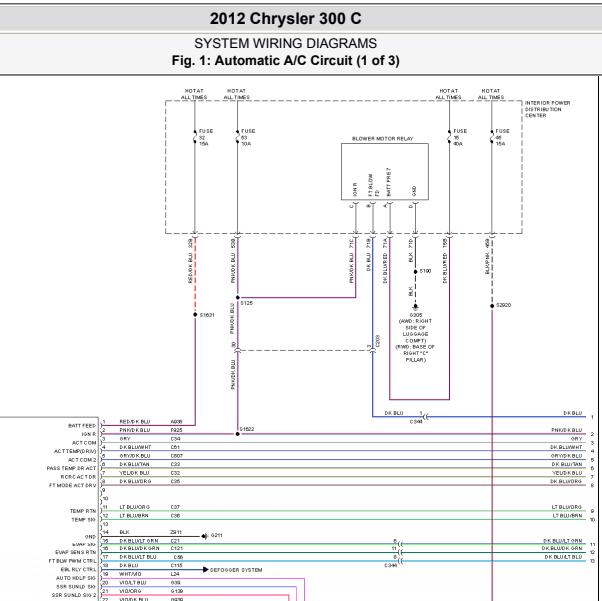Click the S190 splice label
This screenshot has width=602, height=601.
[x=425, y=271]
